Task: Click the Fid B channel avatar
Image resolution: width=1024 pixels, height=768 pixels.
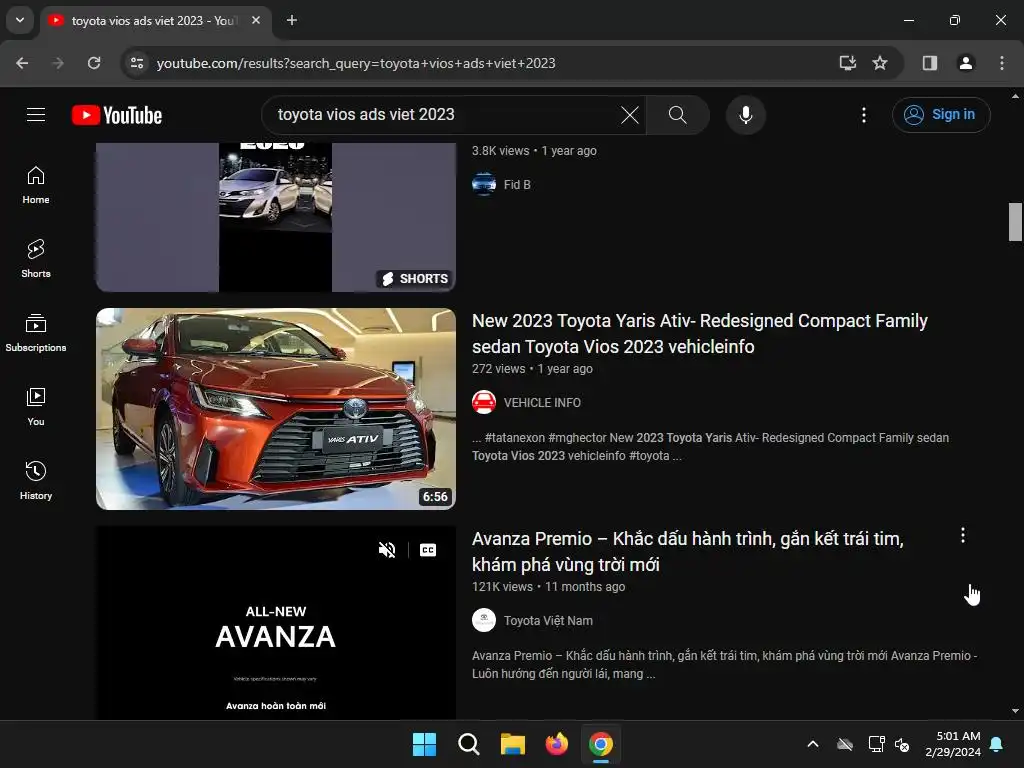Action: click(484, 184)
